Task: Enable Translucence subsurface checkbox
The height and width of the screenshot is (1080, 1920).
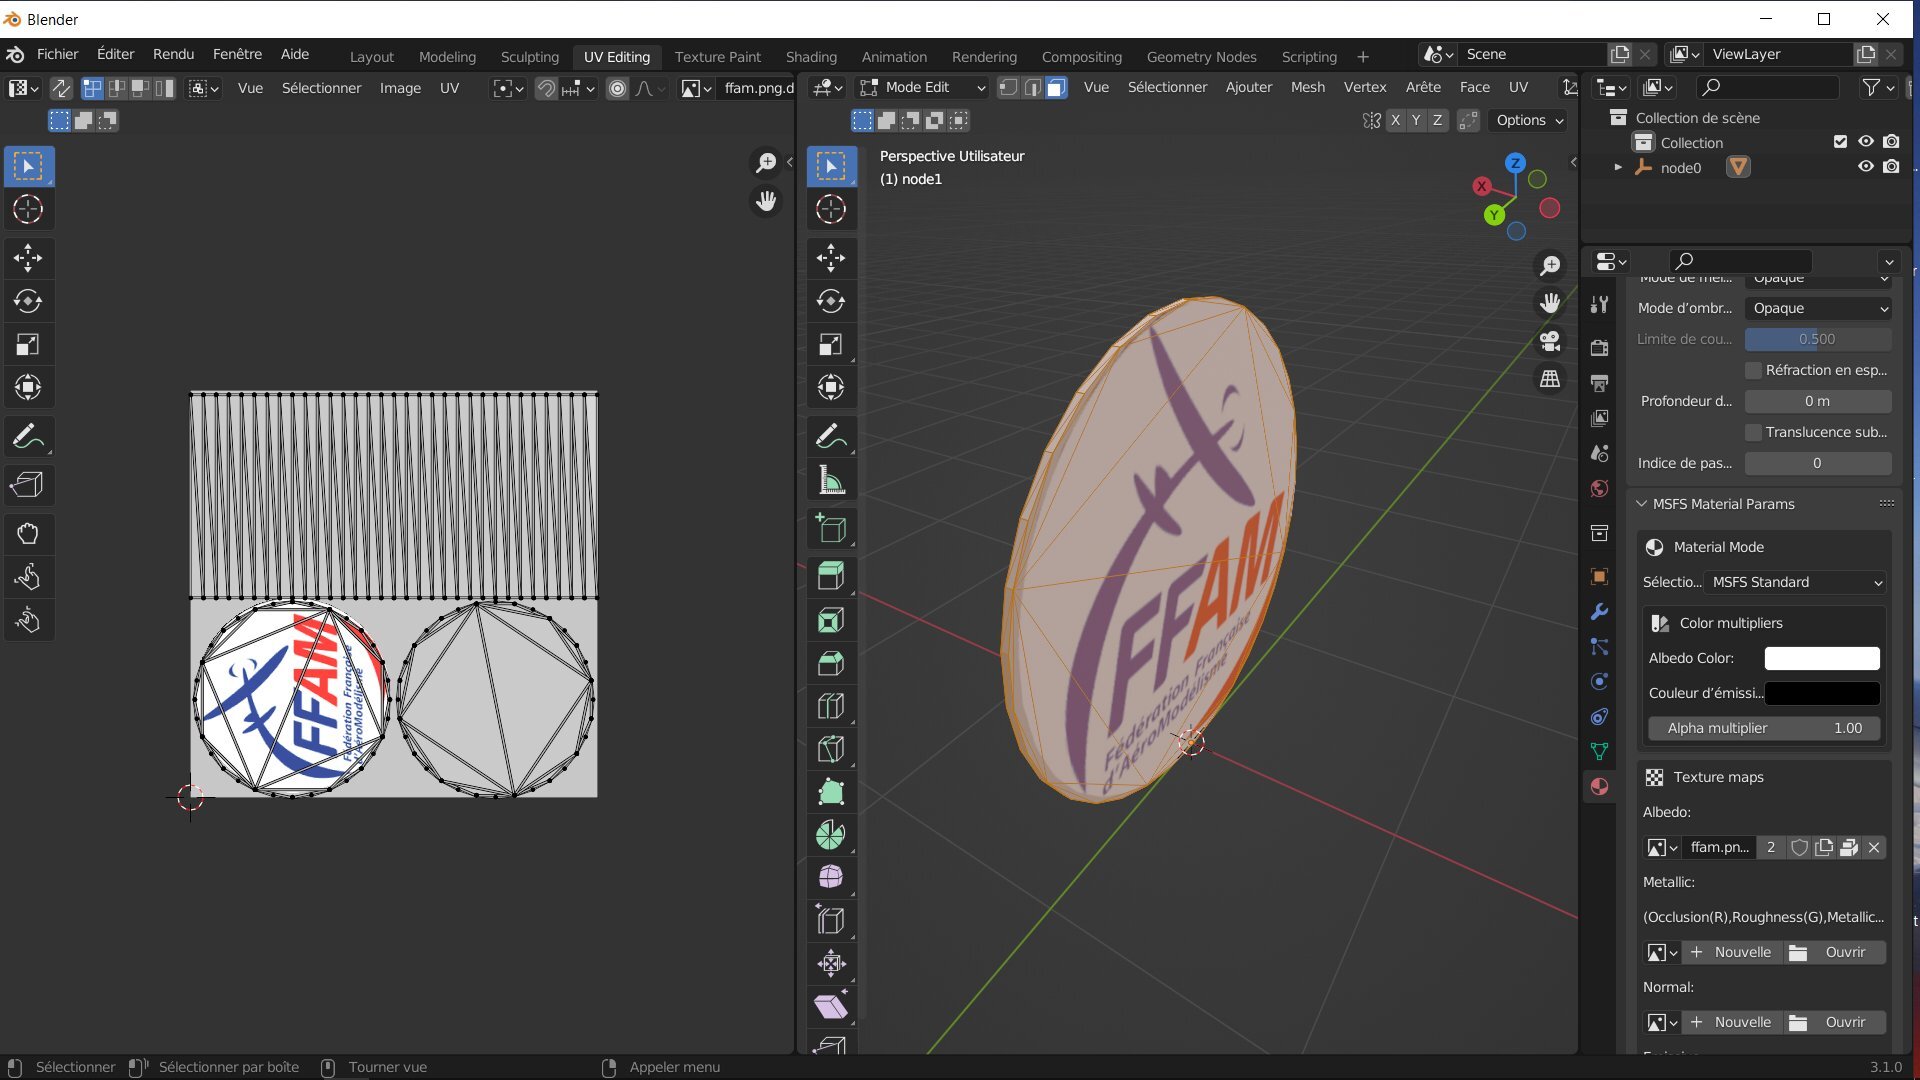Action: click(1753, 432)
